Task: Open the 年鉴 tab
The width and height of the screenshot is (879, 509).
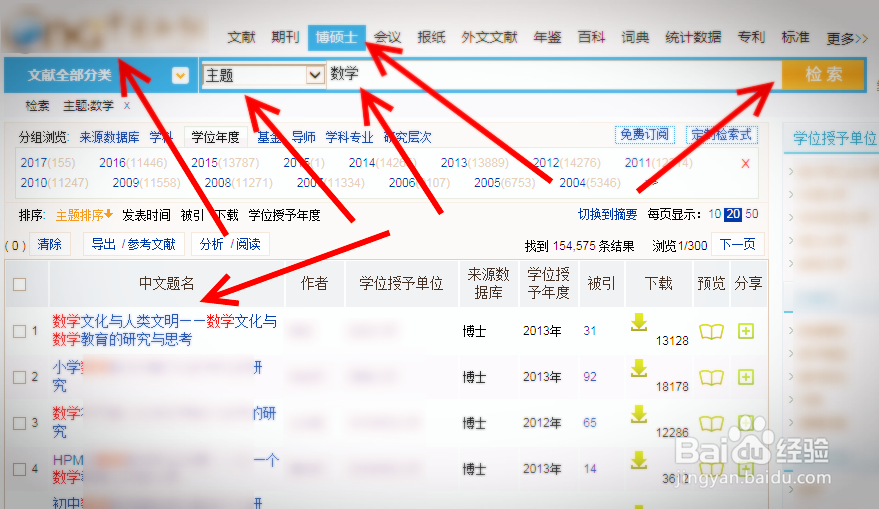Action: pos(548,37)
